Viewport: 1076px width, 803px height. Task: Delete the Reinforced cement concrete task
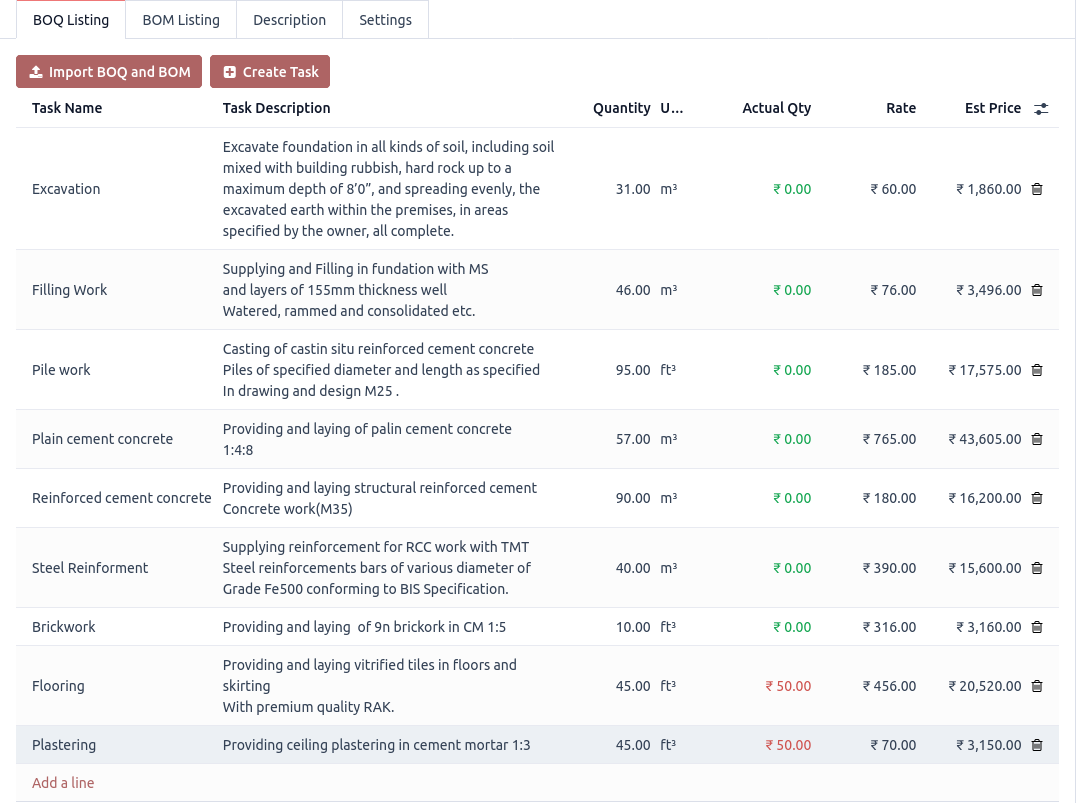point(1037,498)
